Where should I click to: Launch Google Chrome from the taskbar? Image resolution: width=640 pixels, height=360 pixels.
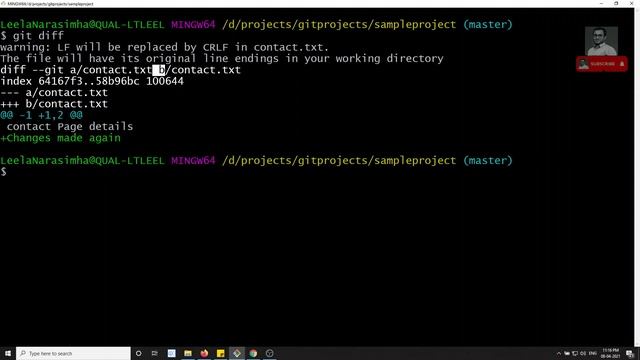(x=253, y=353)
